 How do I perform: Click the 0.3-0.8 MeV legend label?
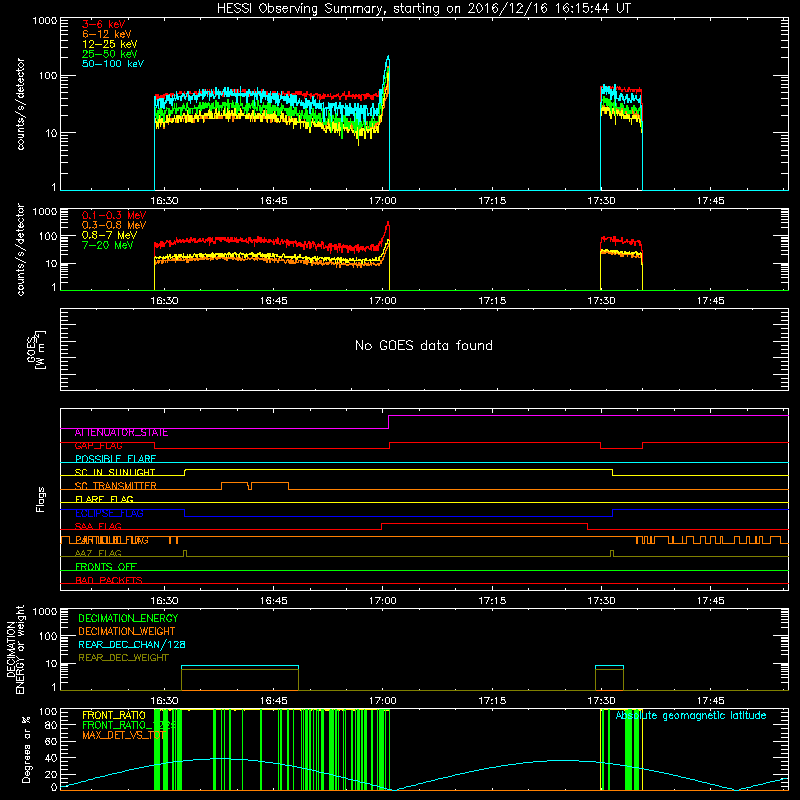tap(114, 225)
